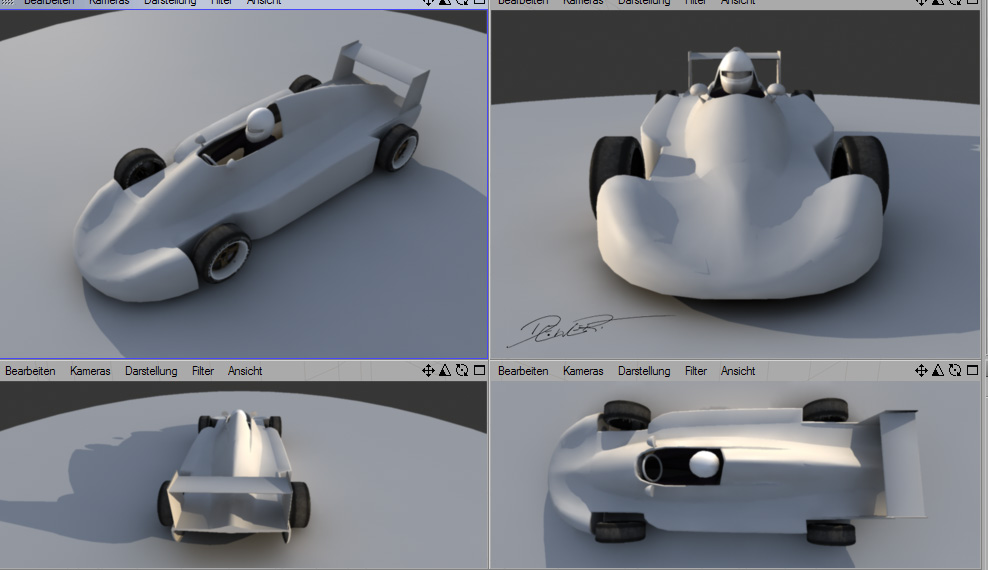Click the rotate camera icon in the top-down viewport
988x570 pixels.
pyautogui.click(x=955, y=371)
